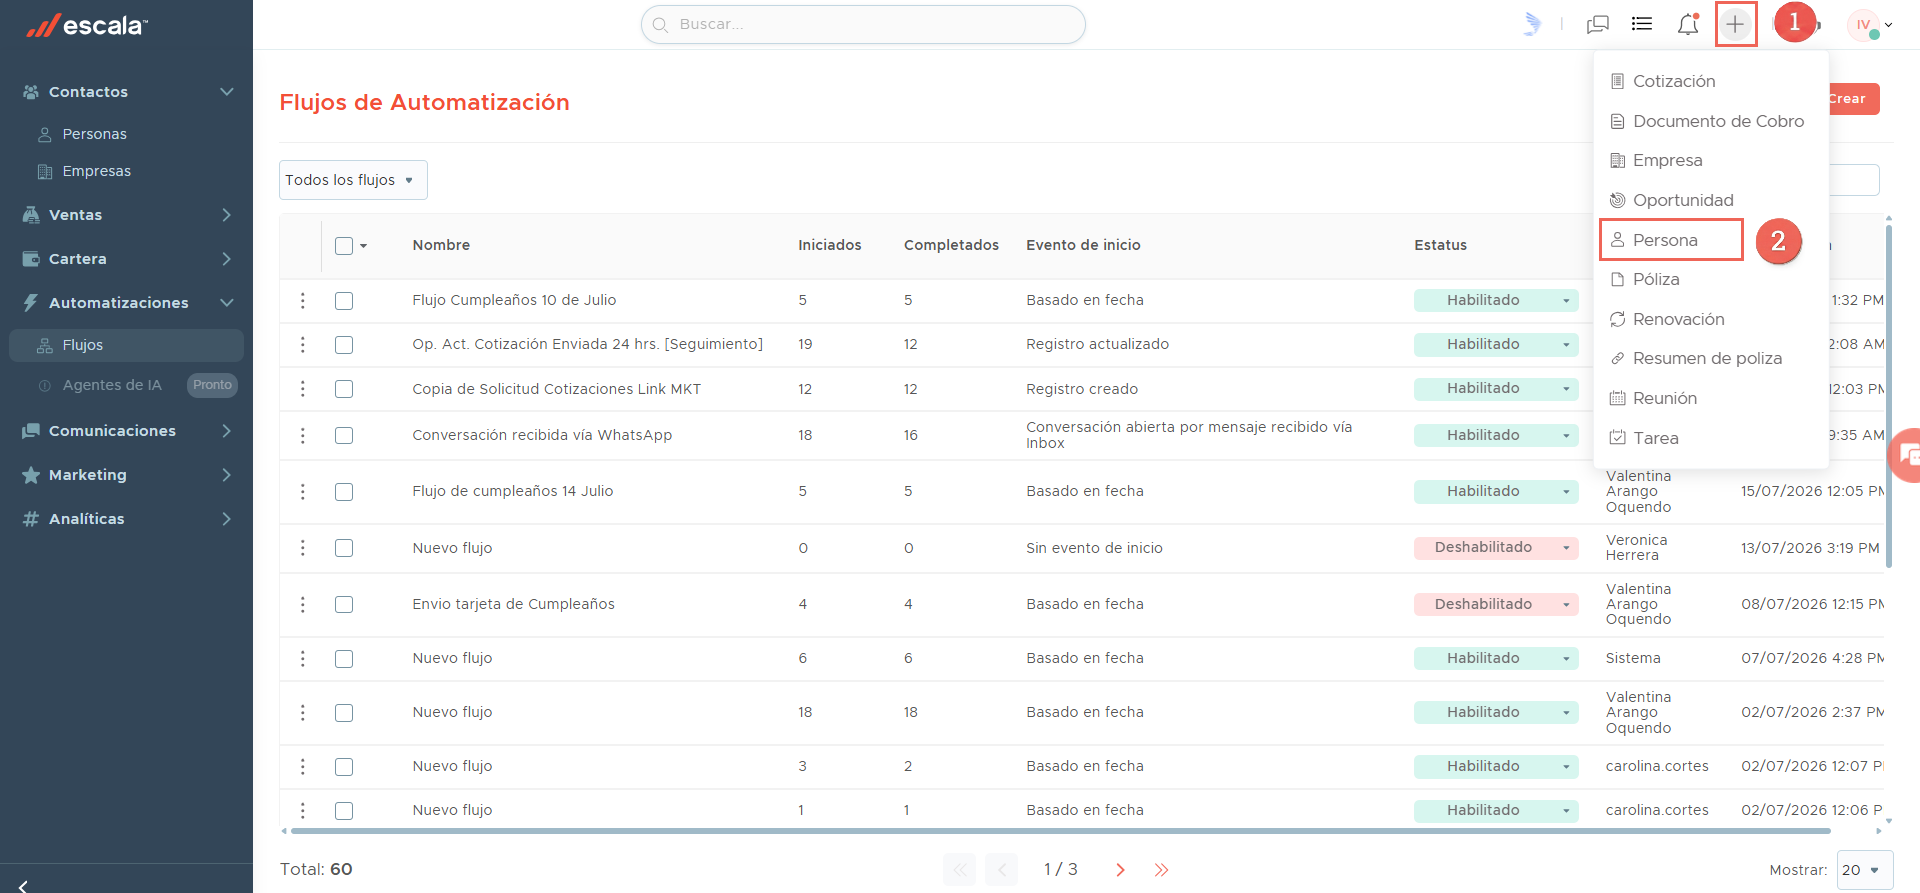The image size is (1920, 893).
Task: Open row options for Flujo de cumpleaños 14 Julio
Action: click(303, 491)
